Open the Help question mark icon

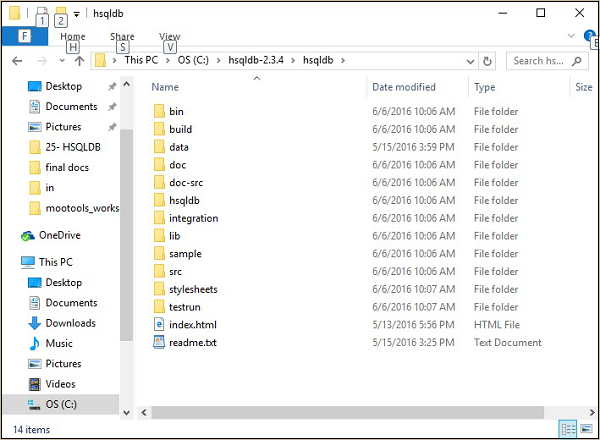pos(589,36)
